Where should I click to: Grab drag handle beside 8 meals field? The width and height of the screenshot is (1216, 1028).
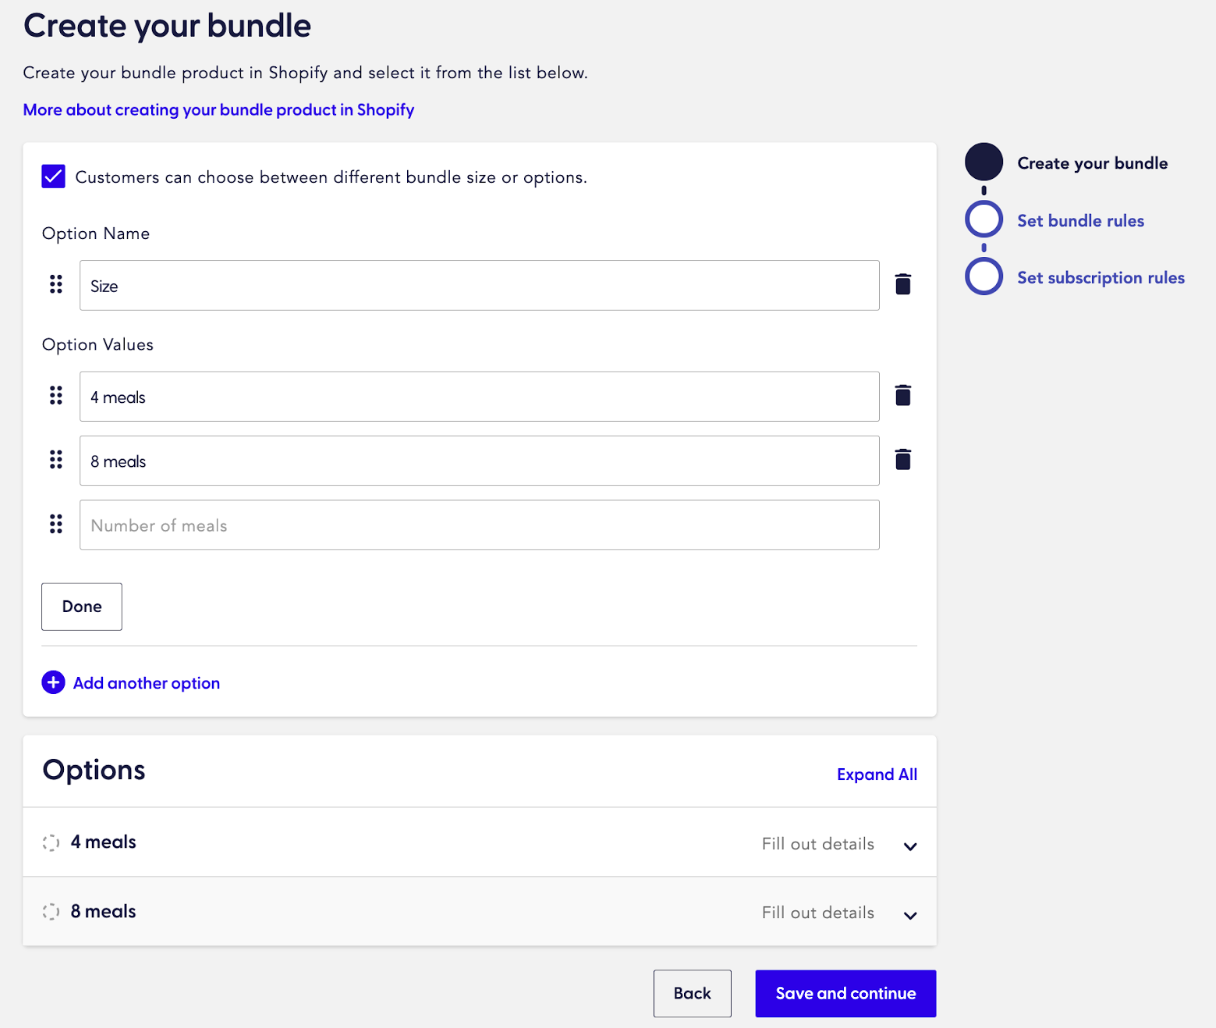[x=56, y=460]
